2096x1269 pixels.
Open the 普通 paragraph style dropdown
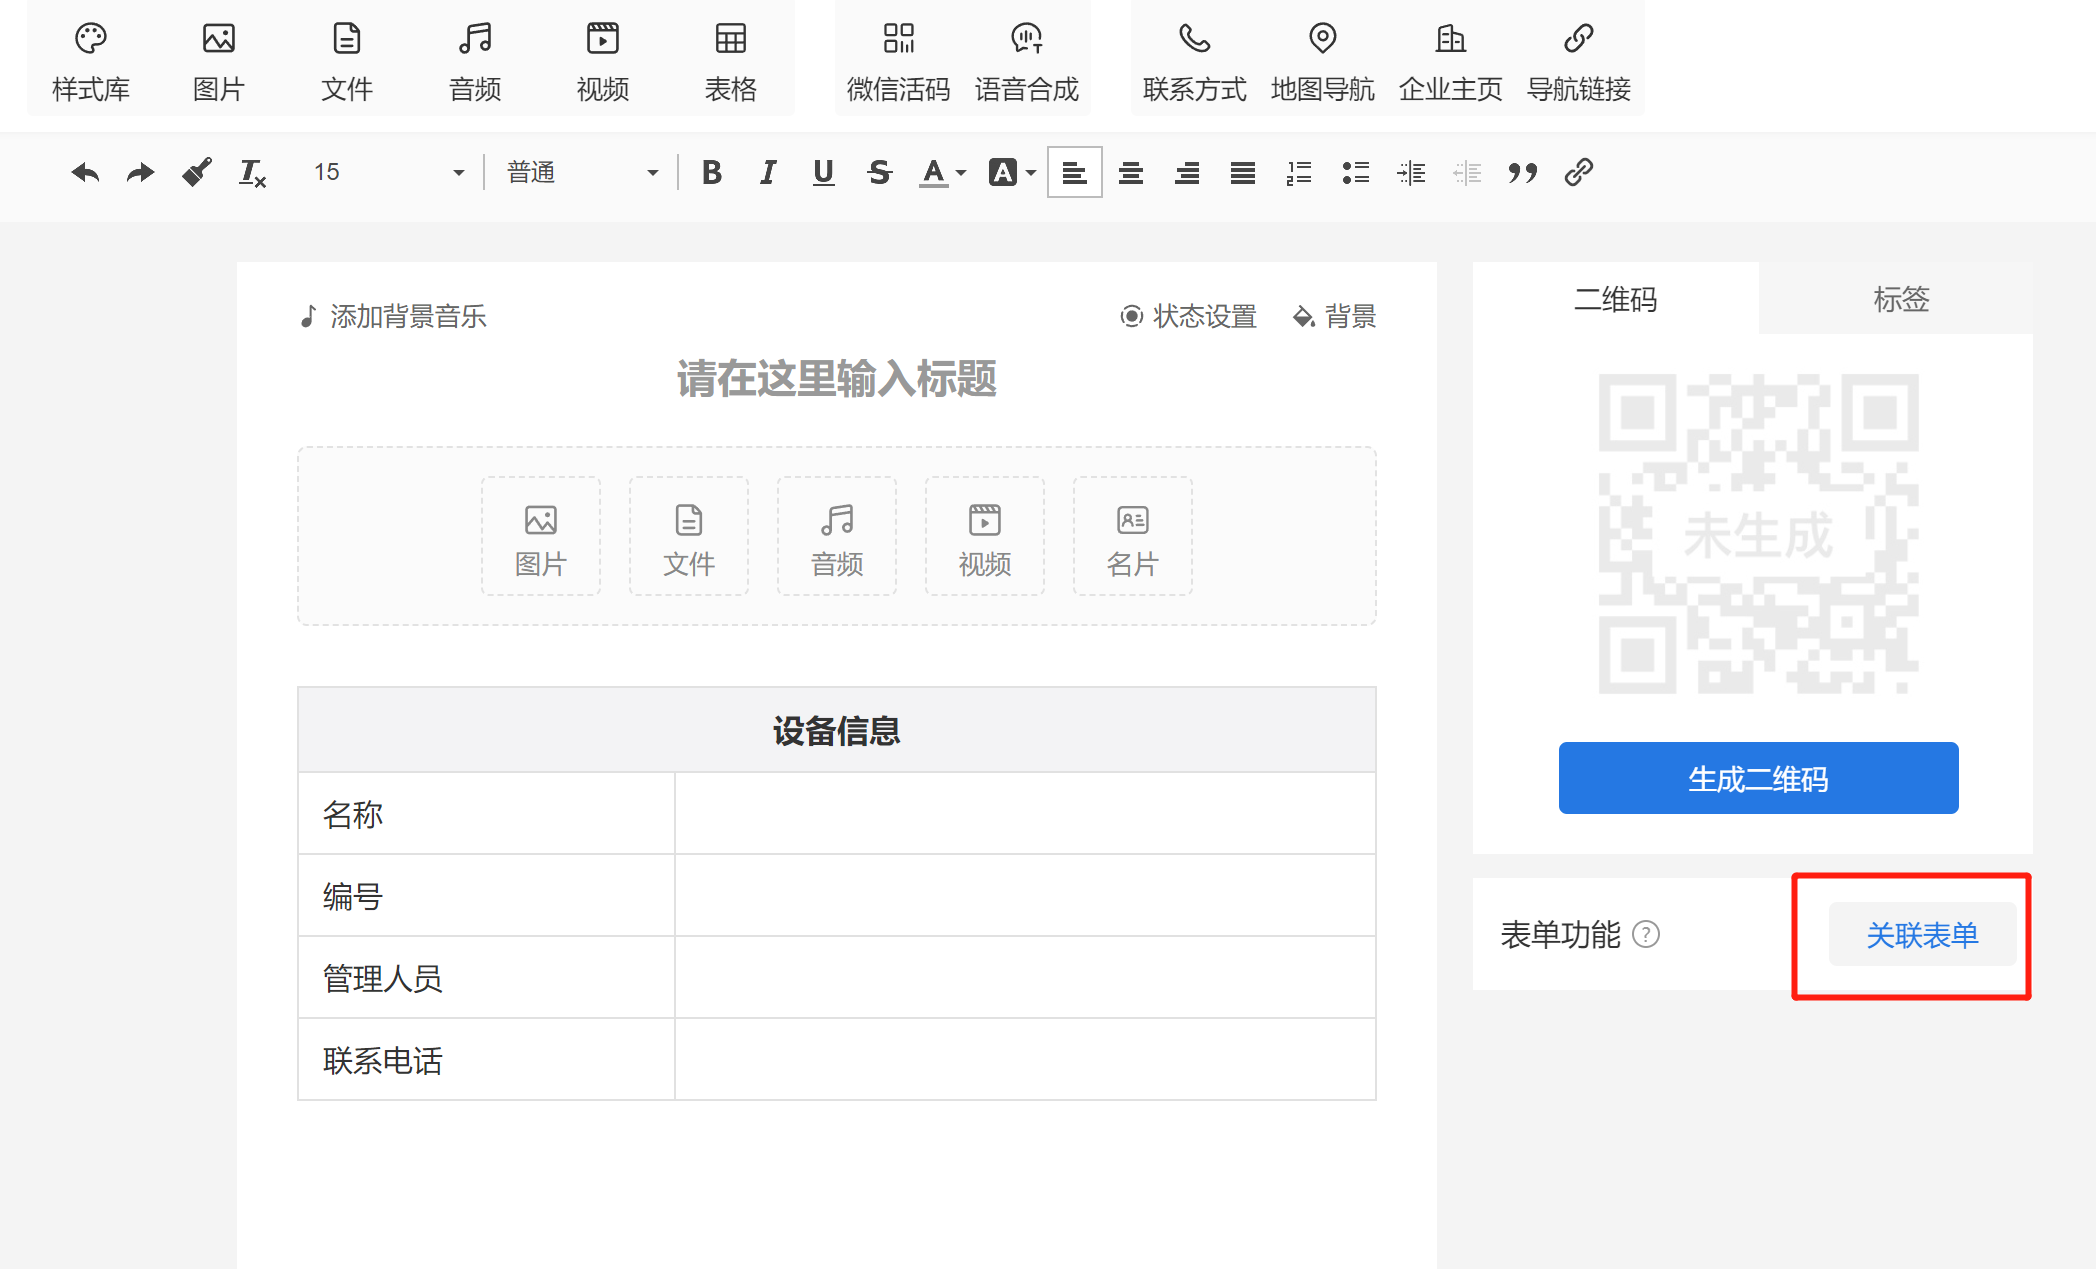point(582,173)
